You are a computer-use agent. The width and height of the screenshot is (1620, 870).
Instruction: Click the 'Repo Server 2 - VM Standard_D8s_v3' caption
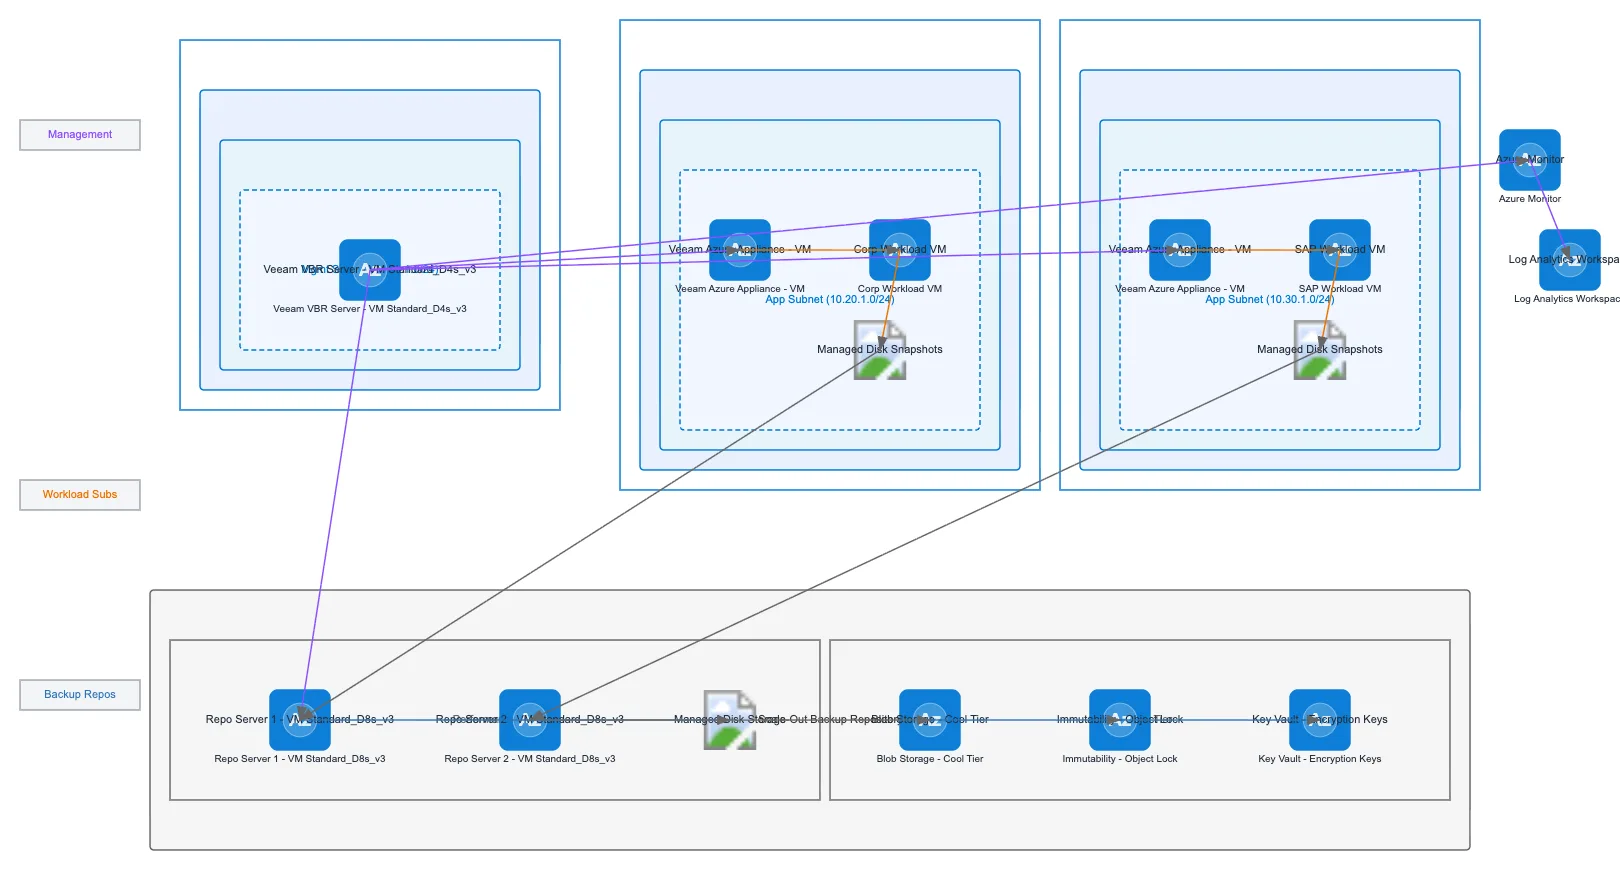click(x=530, y=759)
